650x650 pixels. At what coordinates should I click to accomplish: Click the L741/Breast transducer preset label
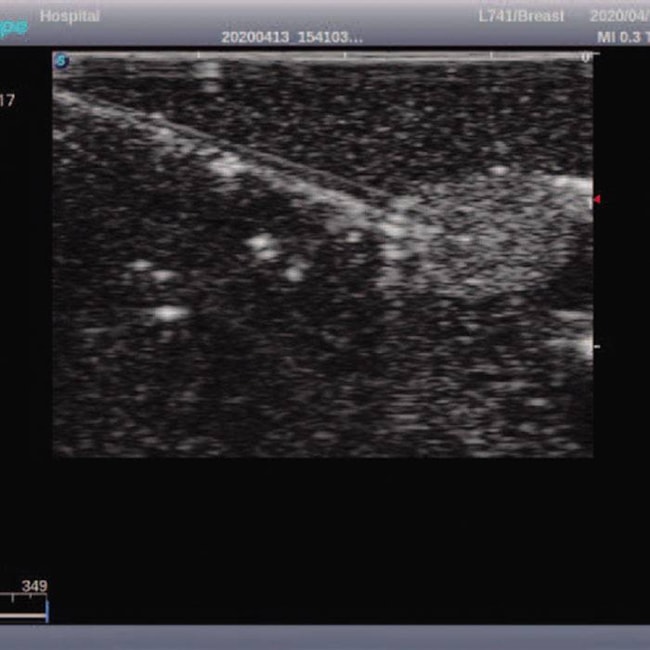coord(521,17)
